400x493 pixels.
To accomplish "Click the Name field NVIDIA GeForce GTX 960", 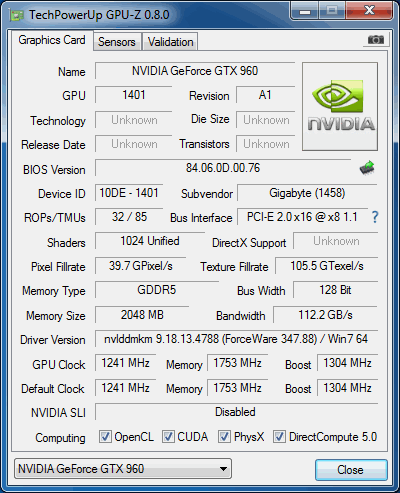I will [x=195, y=71].
